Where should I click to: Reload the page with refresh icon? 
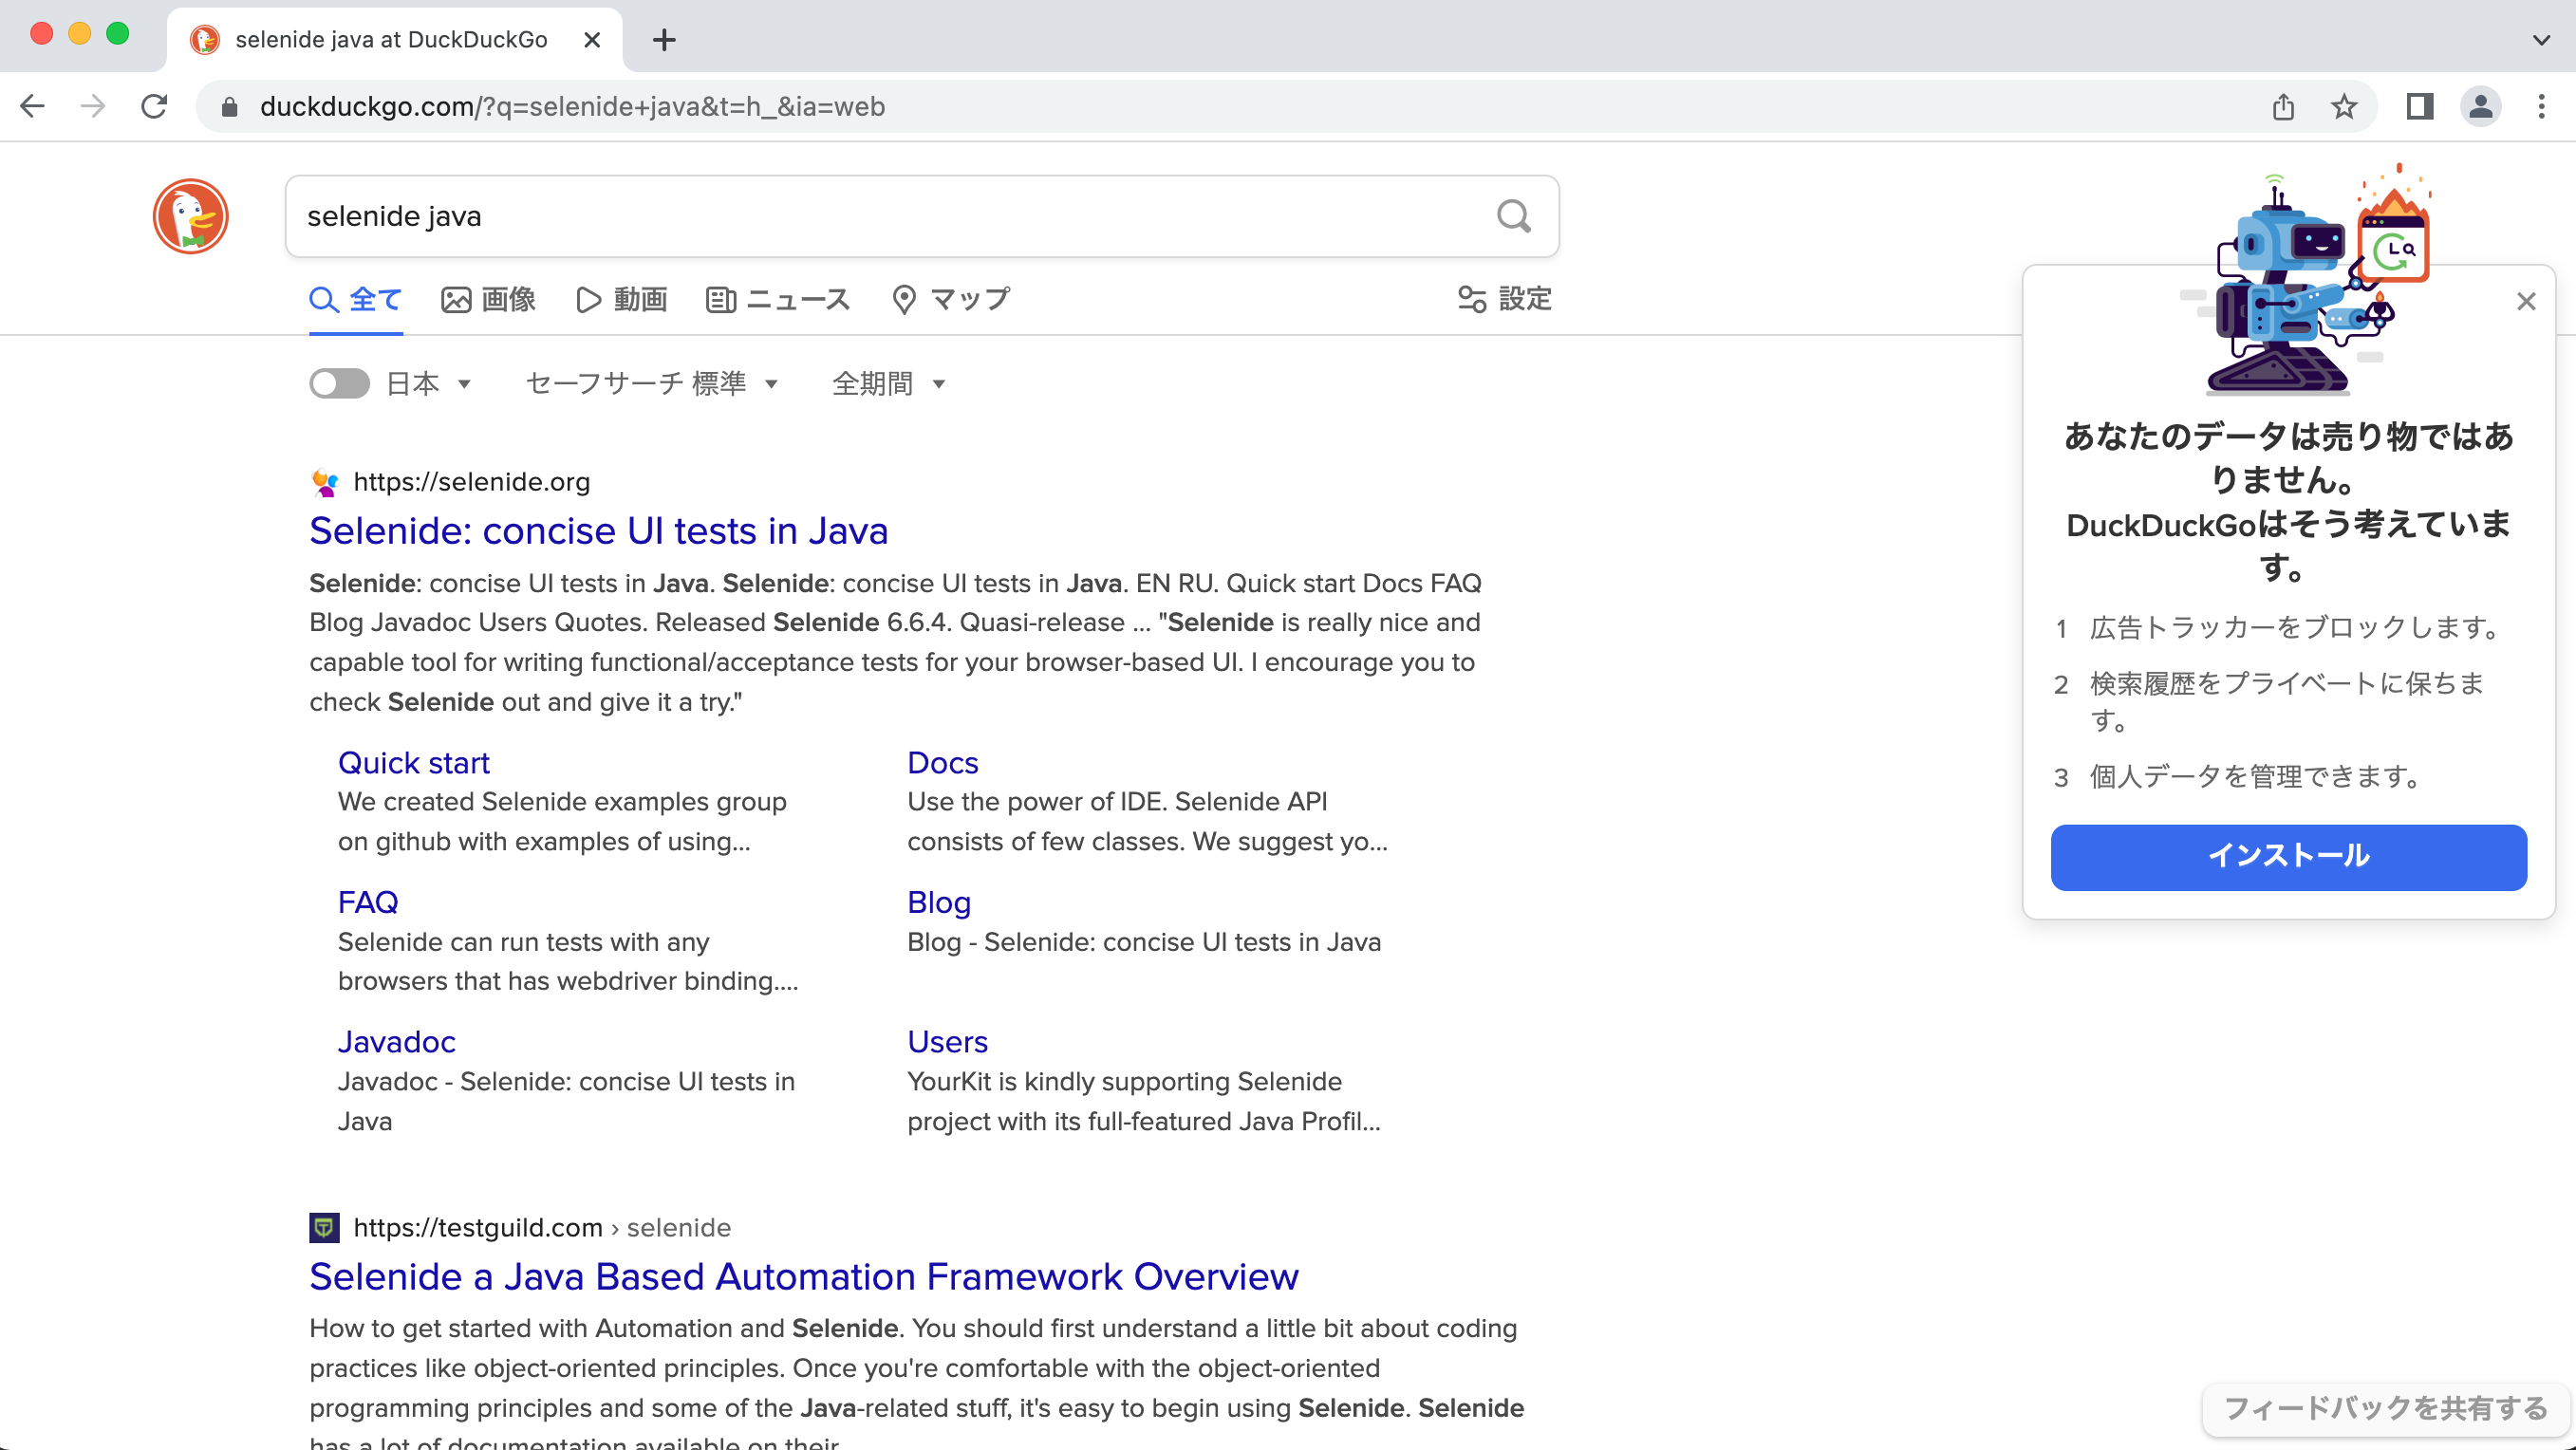click(x=154, y=106)
